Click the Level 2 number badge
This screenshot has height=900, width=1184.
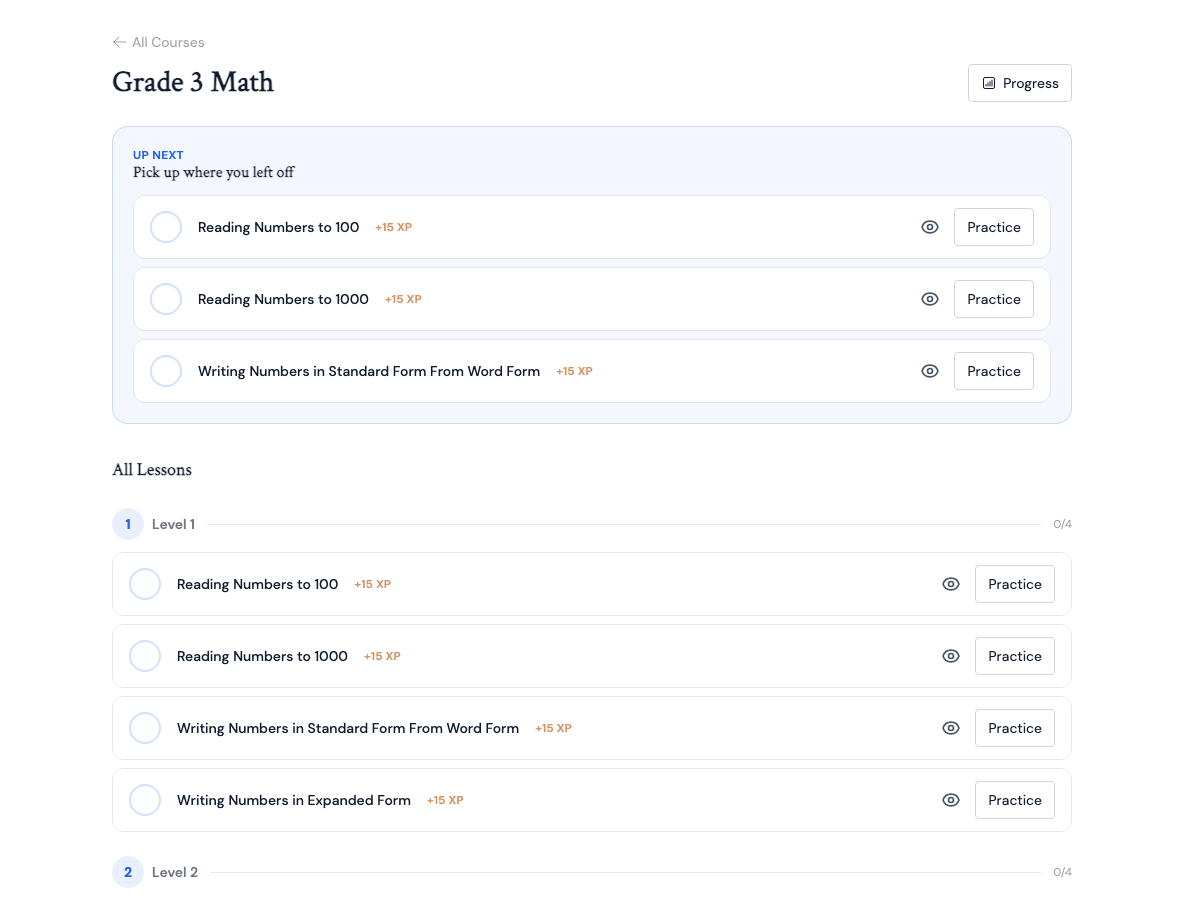tap(128, 872)
